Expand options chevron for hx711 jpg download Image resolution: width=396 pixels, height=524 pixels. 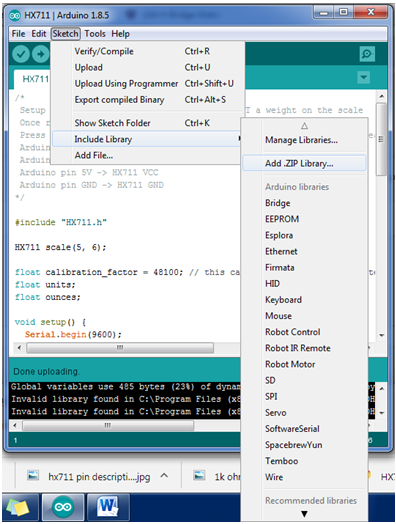coord(164,476)
